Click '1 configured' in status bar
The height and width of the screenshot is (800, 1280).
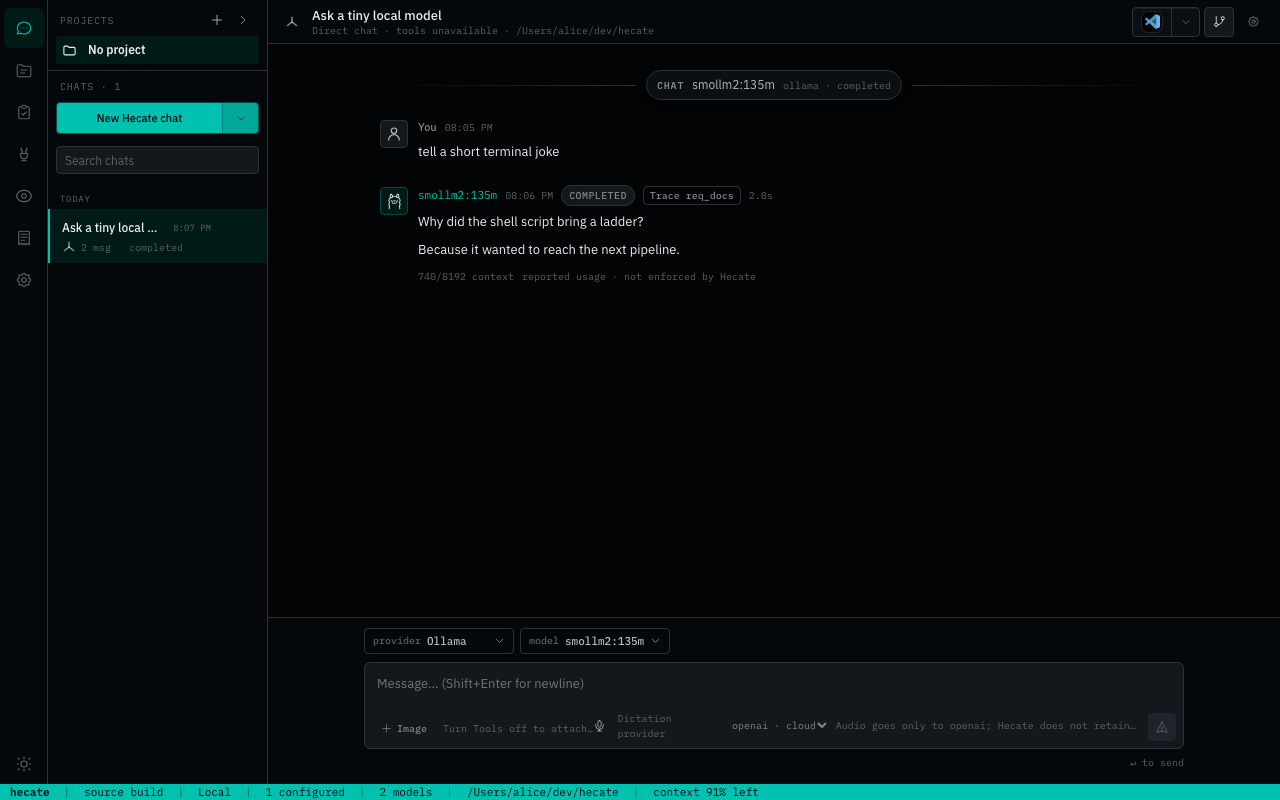pyautogui.click(x=305, y=792)
